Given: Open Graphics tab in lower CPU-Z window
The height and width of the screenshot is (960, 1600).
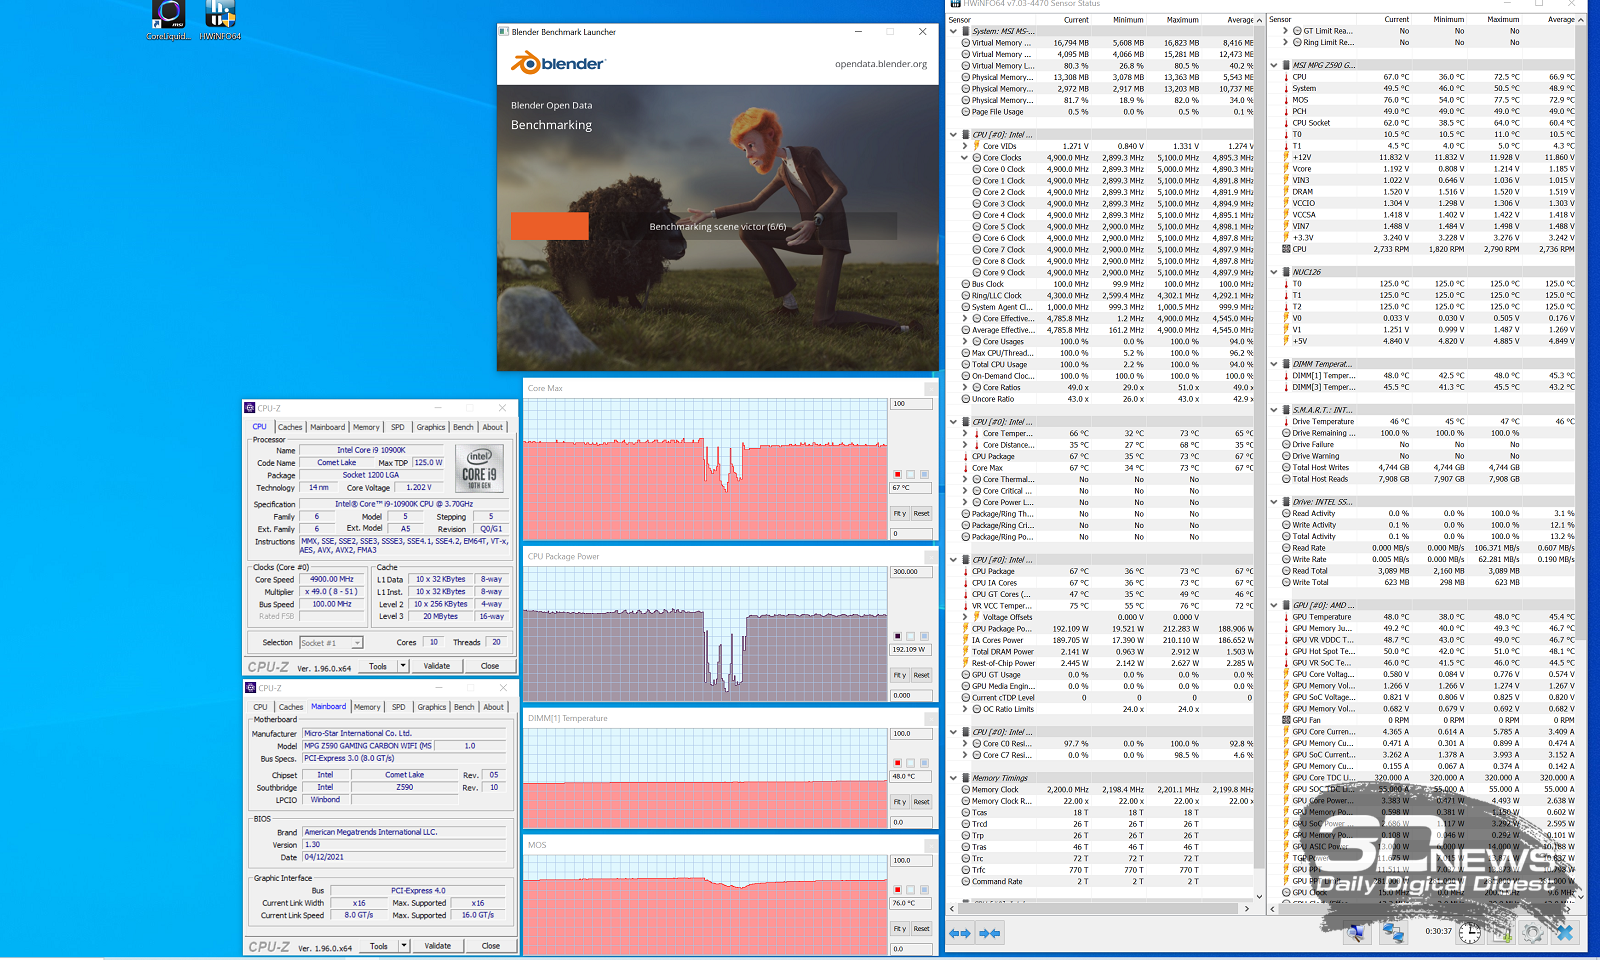Looking at the screenshot, I should tap(432, 707).
